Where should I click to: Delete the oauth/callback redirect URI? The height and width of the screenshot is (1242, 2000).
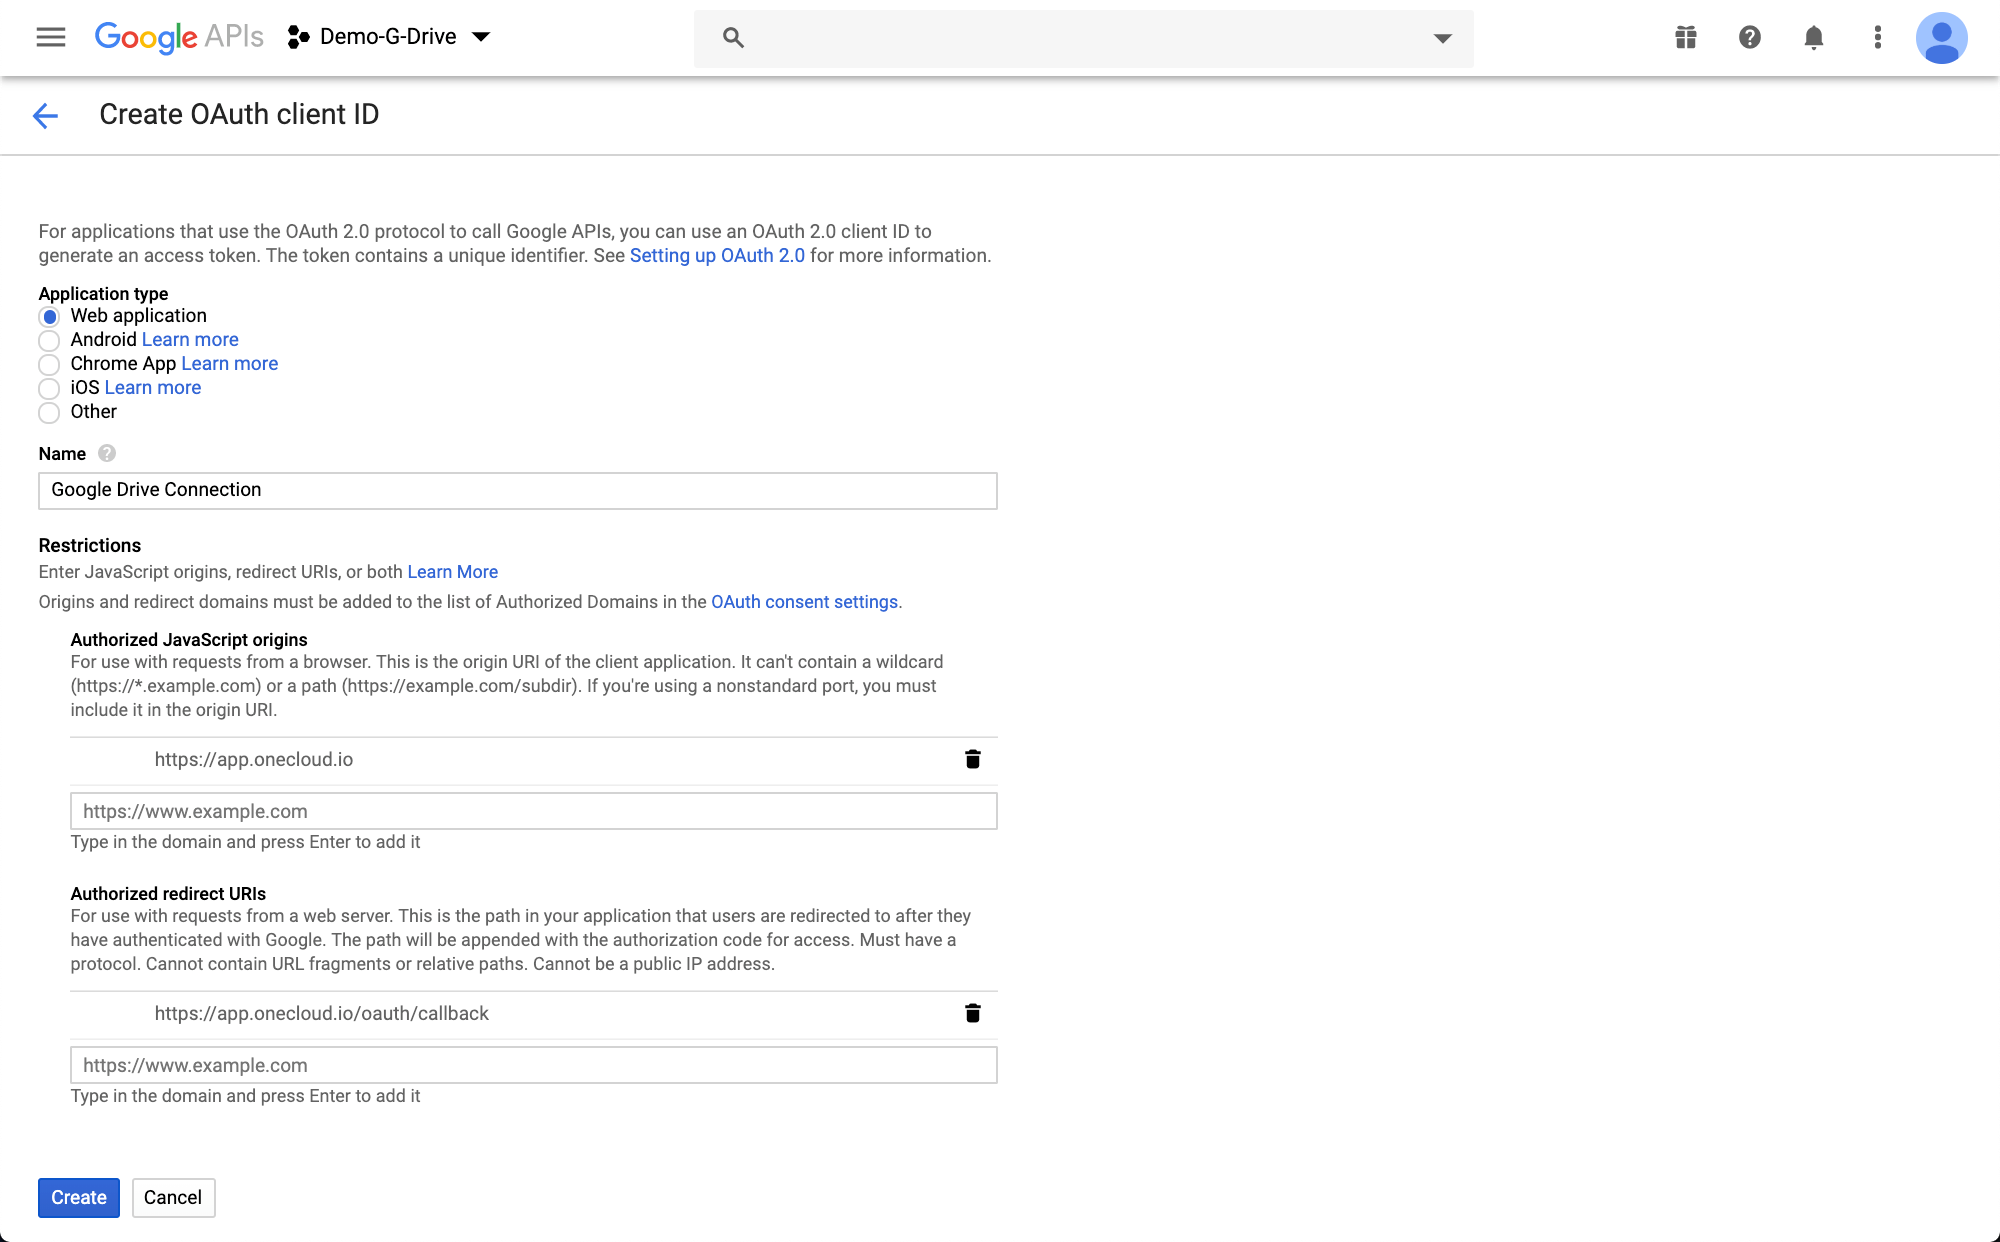[x=972, y=1013]
